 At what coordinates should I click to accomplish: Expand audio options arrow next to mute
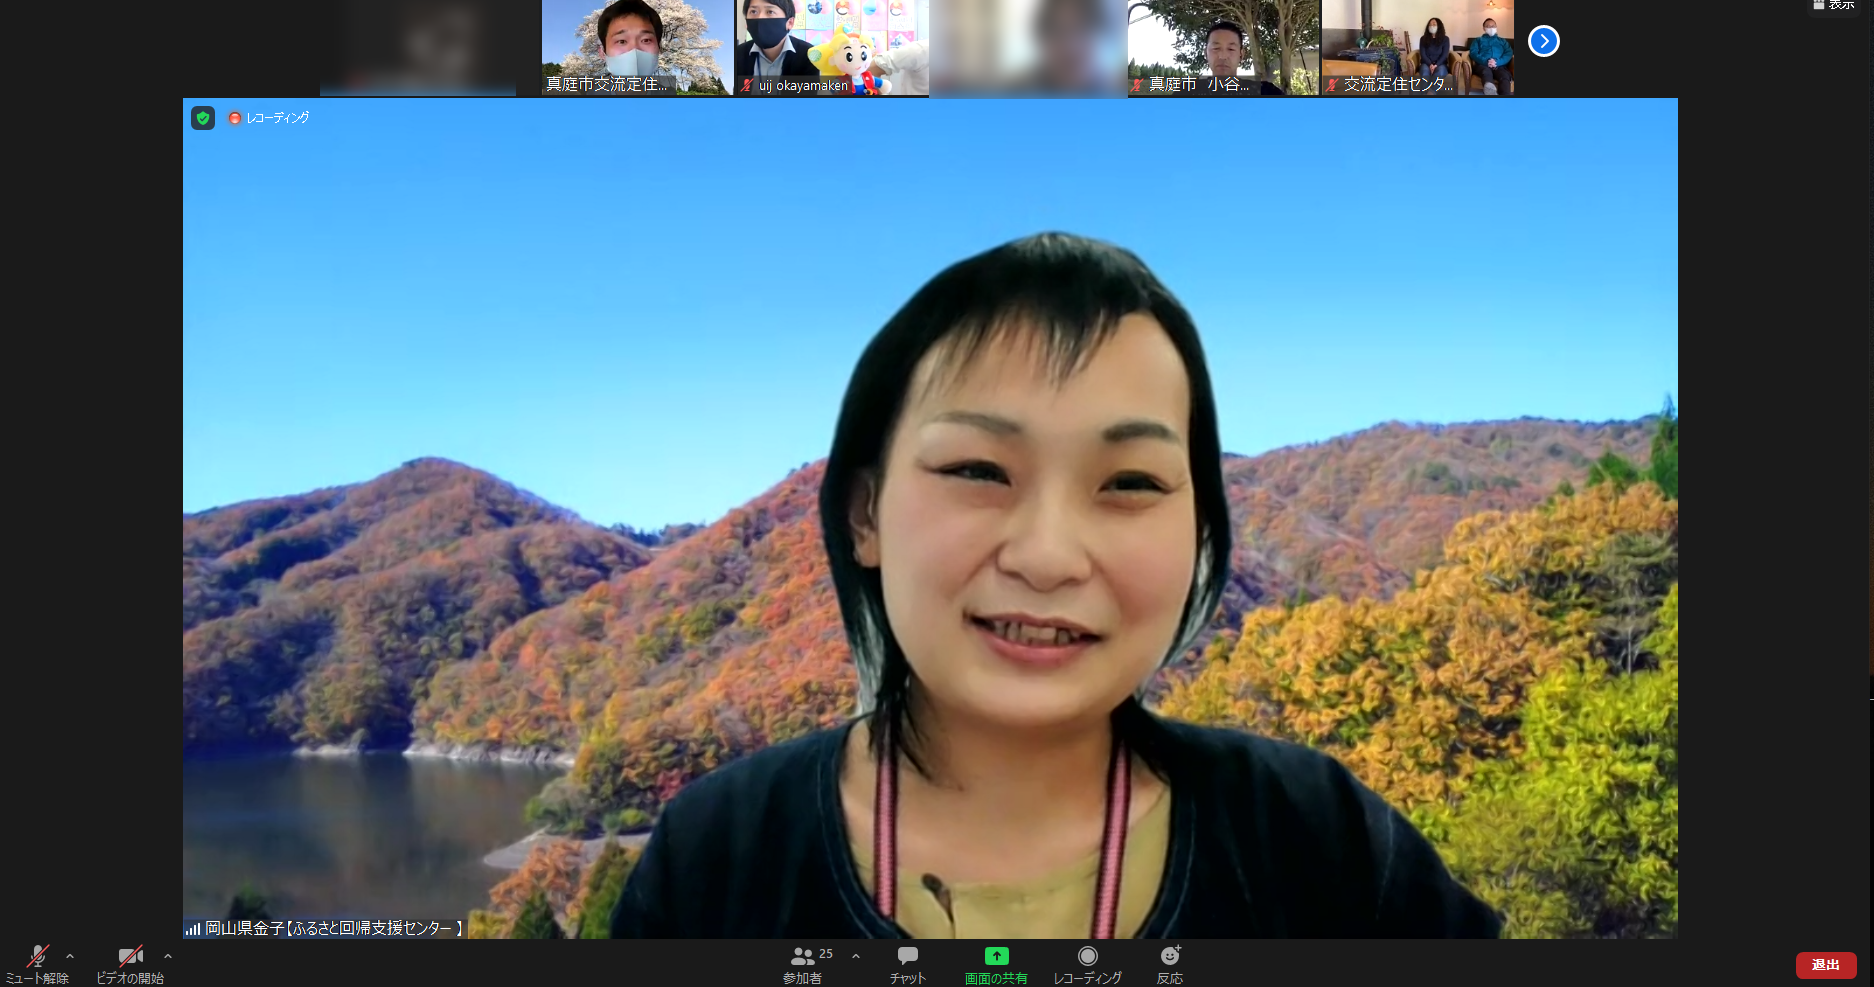point(70,957)
